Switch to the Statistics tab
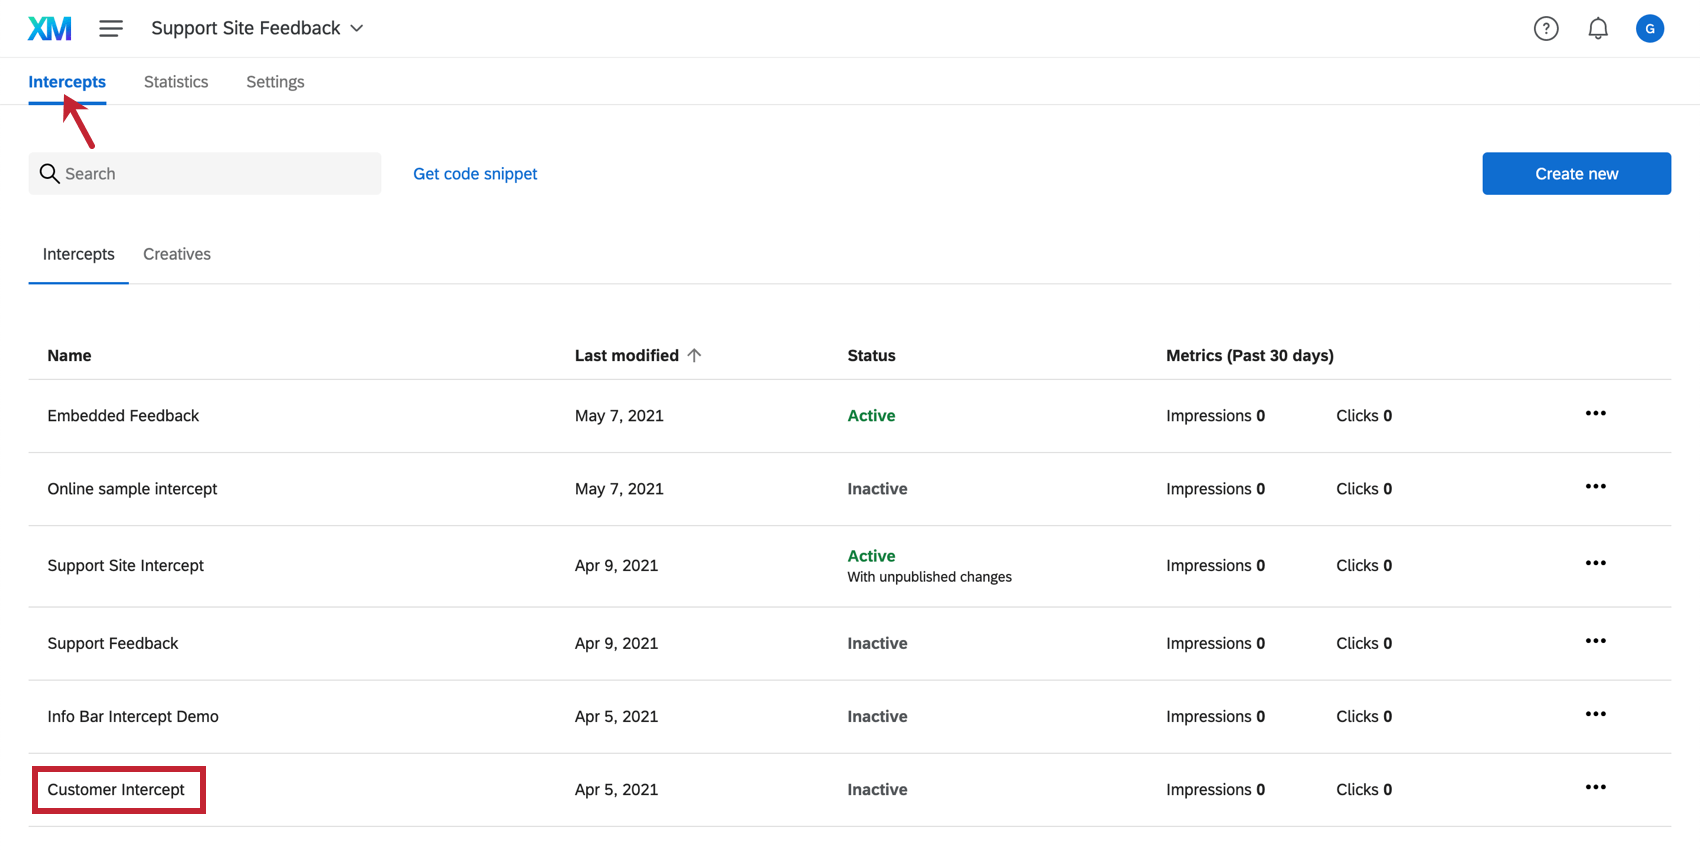 click(x=176, y=82)
